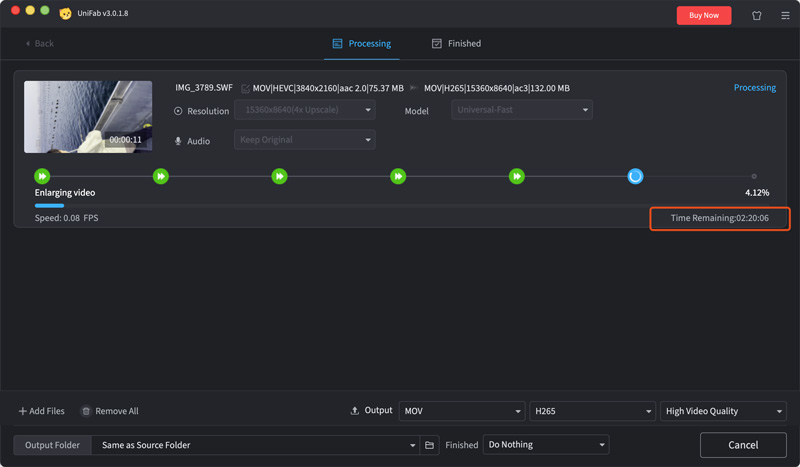Open the Resolution 15360x8640 dropdown

(x=305, y=110)
